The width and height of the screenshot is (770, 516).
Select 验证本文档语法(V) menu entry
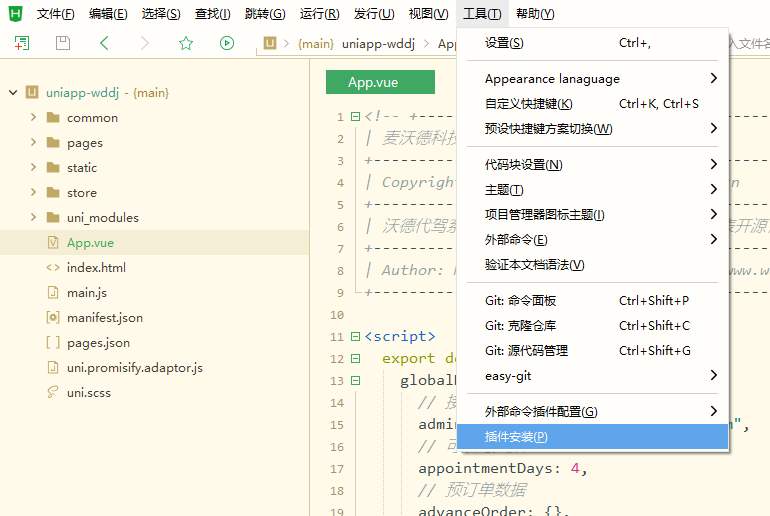(593, 265)
